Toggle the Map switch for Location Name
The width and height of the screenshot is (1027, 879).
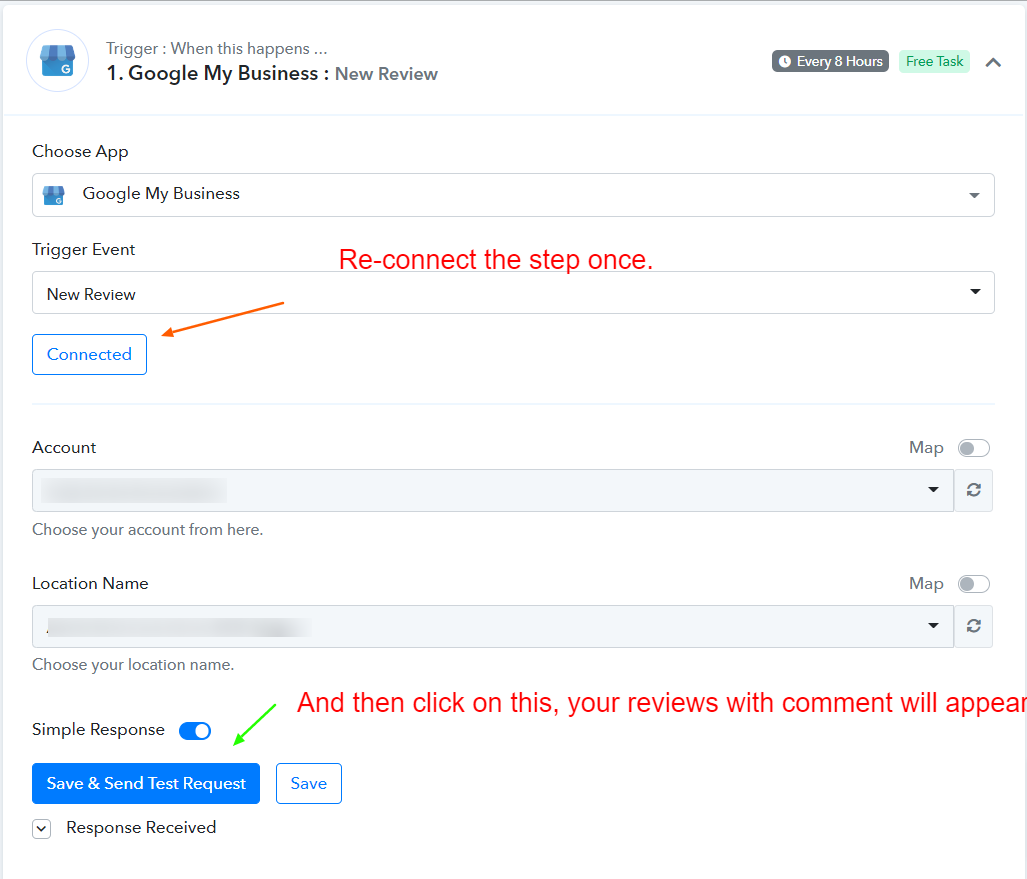tap(973, 584)
